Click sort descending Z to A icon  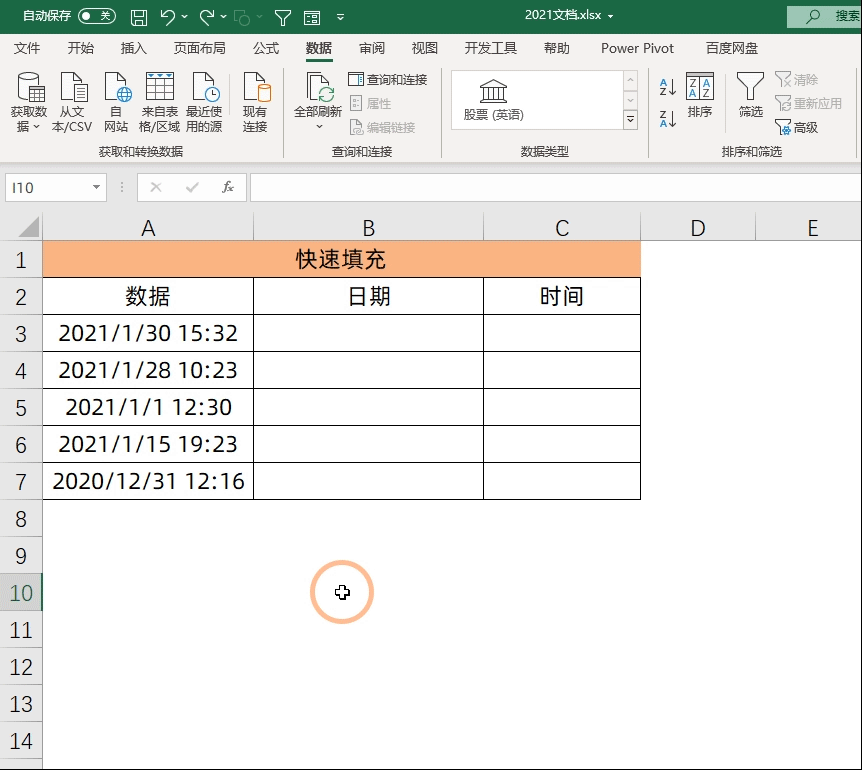(x=667, y=118)
